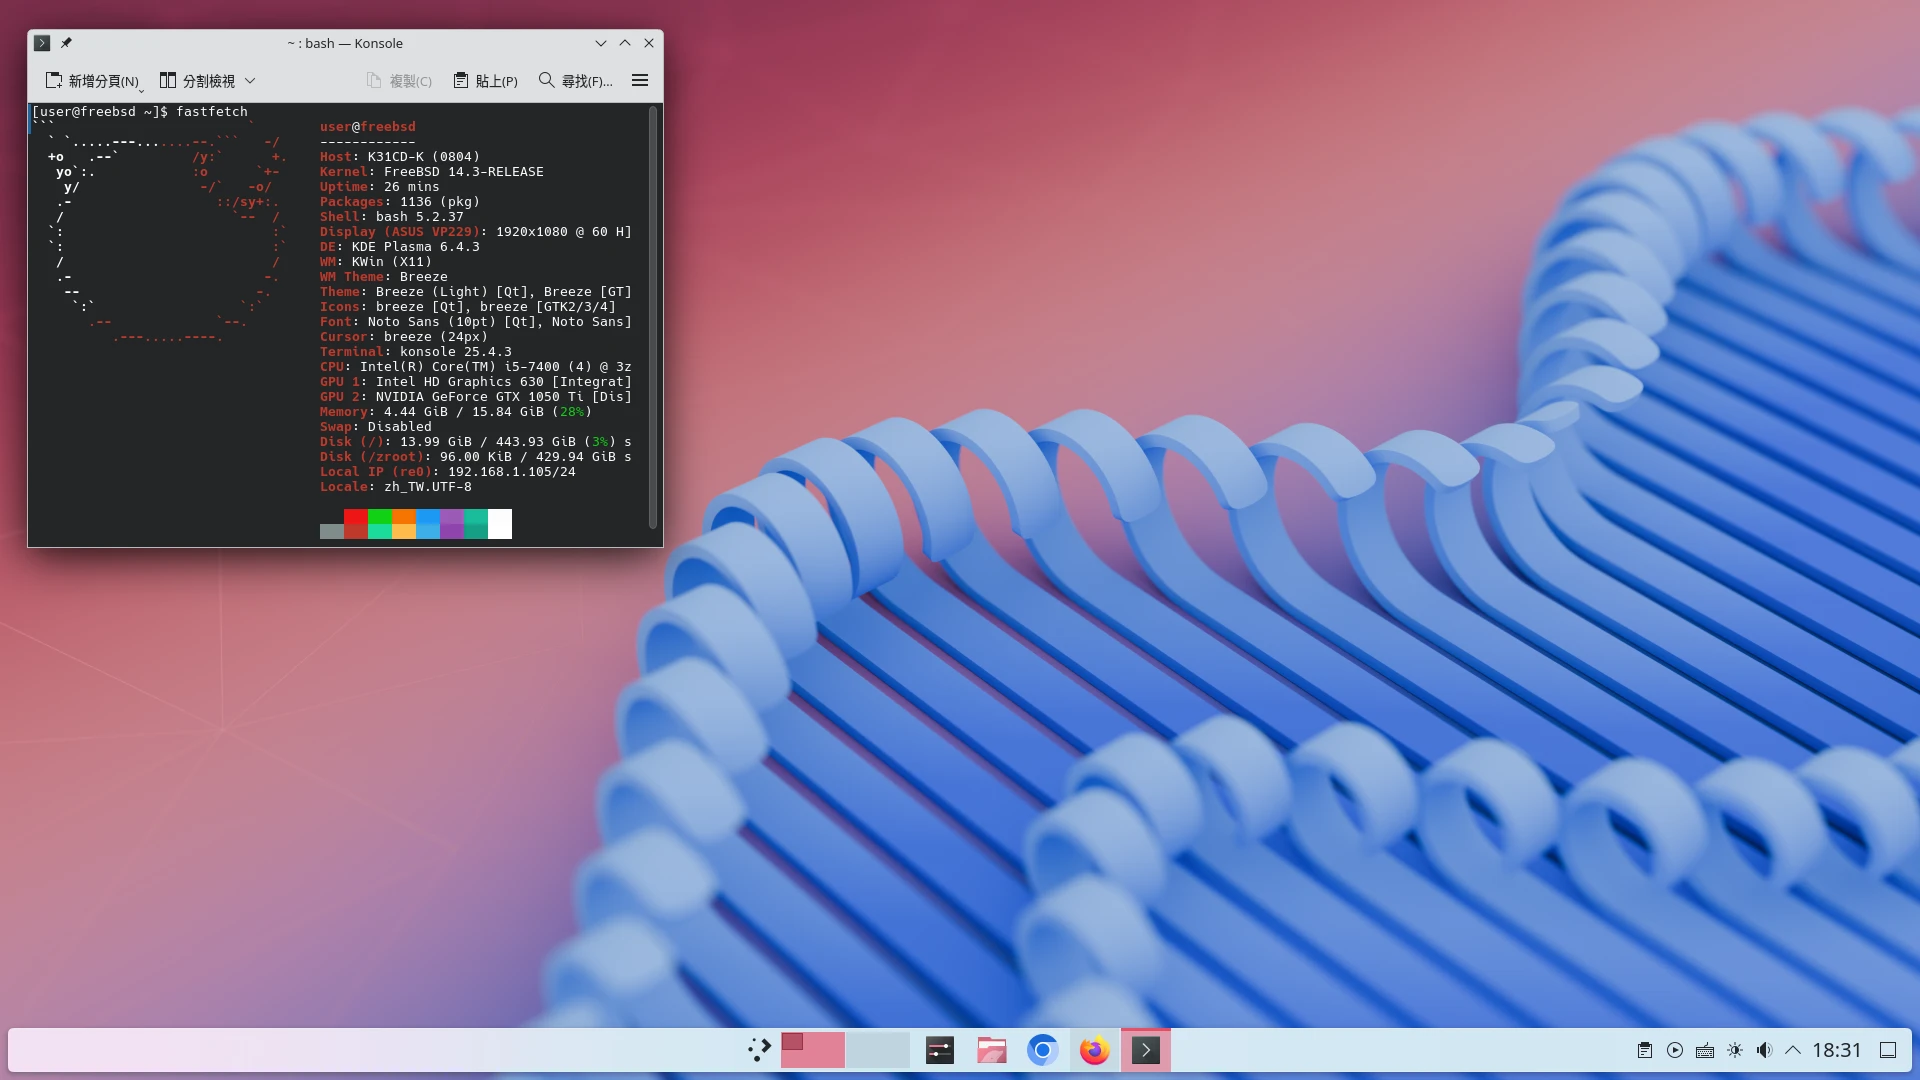Open the KDE application launcher
This screenshot has height=1080, width=1920.
759,1050
